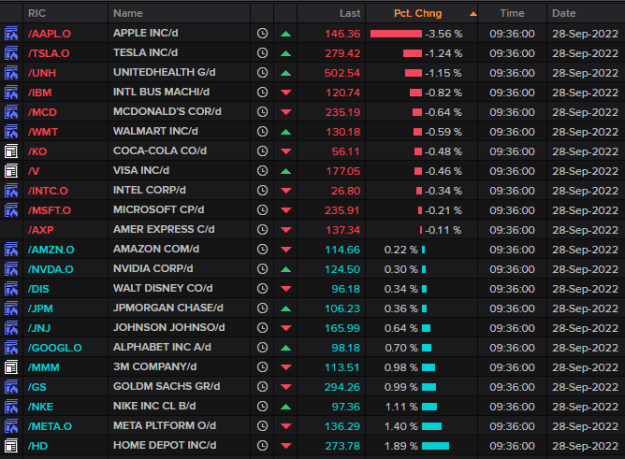Click the red -1.24 % Tesla change bar
This screenshot has height=459, width=625.
click(x=412, y=53)
